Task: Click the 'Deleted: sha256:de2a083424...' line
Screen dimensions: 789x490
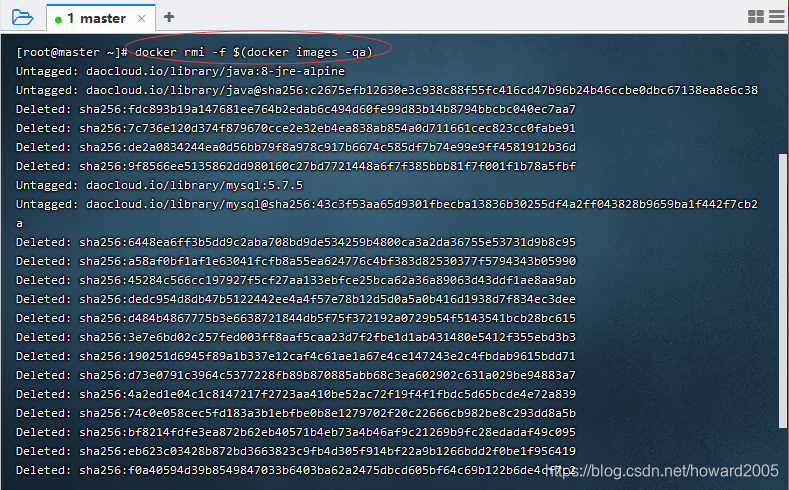Action: pyautogui.click(x=295, y=147)
